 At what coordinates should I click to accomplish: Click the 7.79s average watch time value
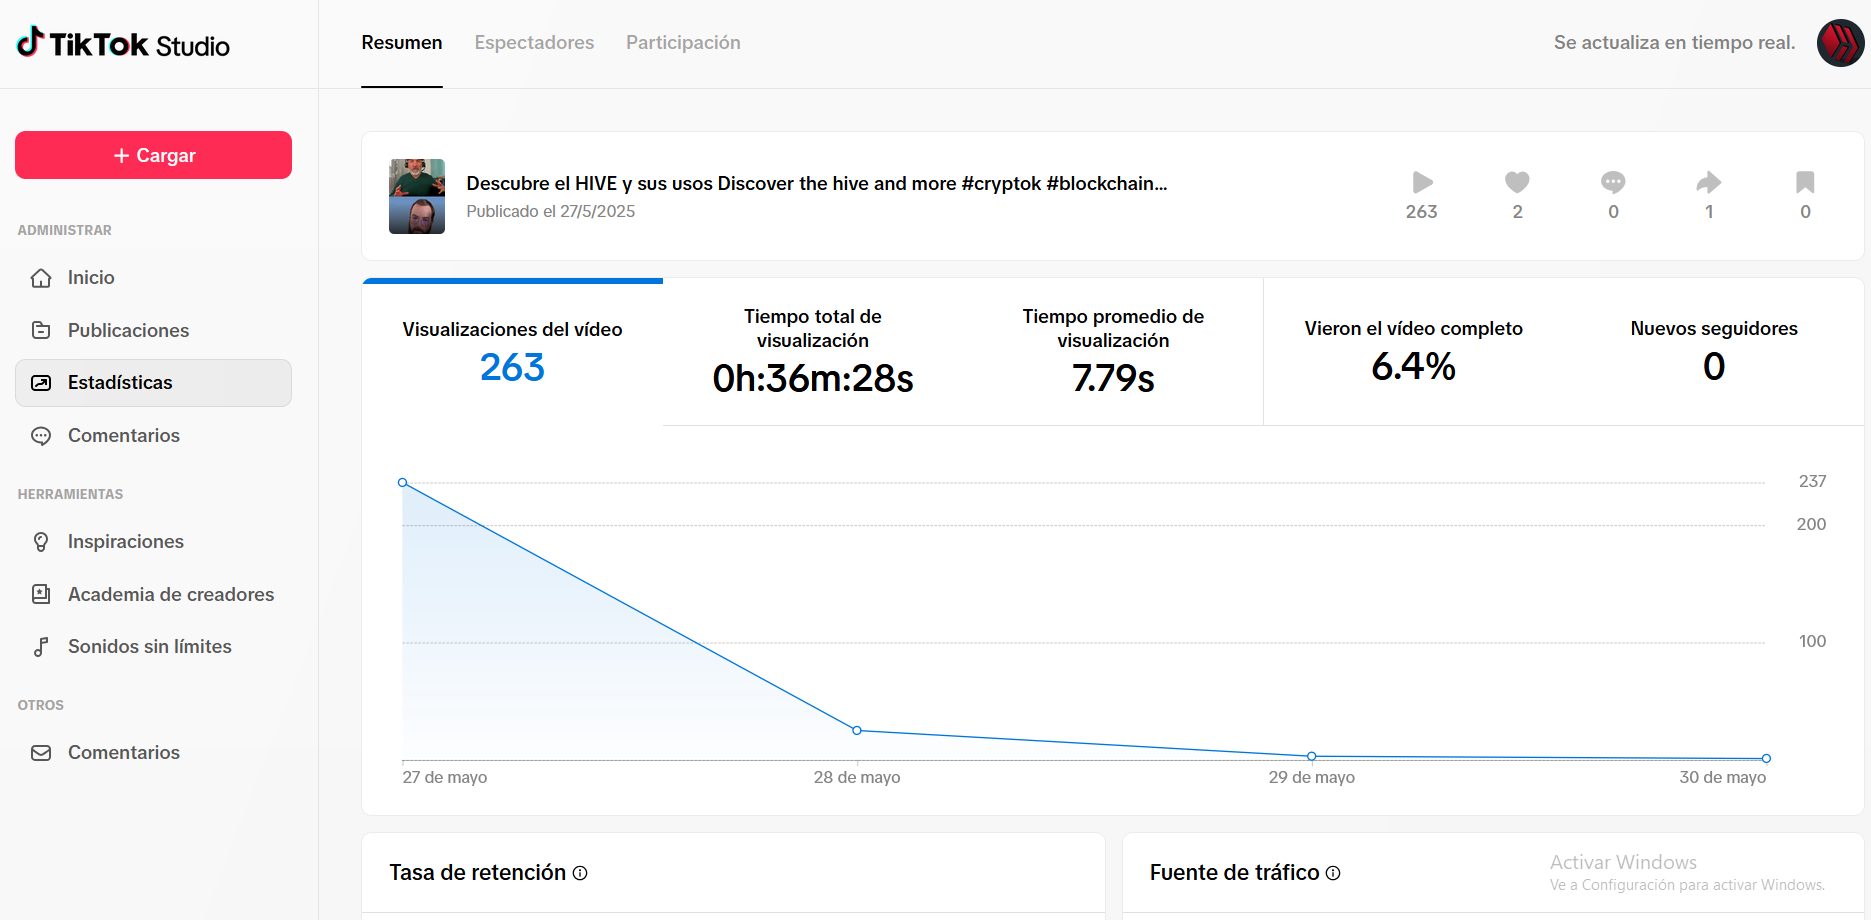pyautogui.click(x=1113, y=379)
